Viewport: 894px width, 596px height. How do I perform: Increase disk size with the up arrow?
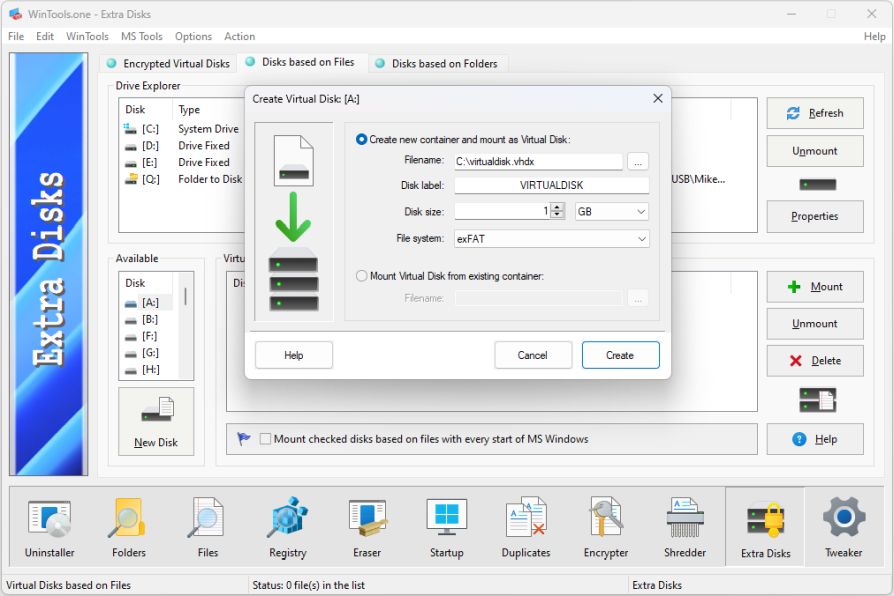click(x=558, y=206)
